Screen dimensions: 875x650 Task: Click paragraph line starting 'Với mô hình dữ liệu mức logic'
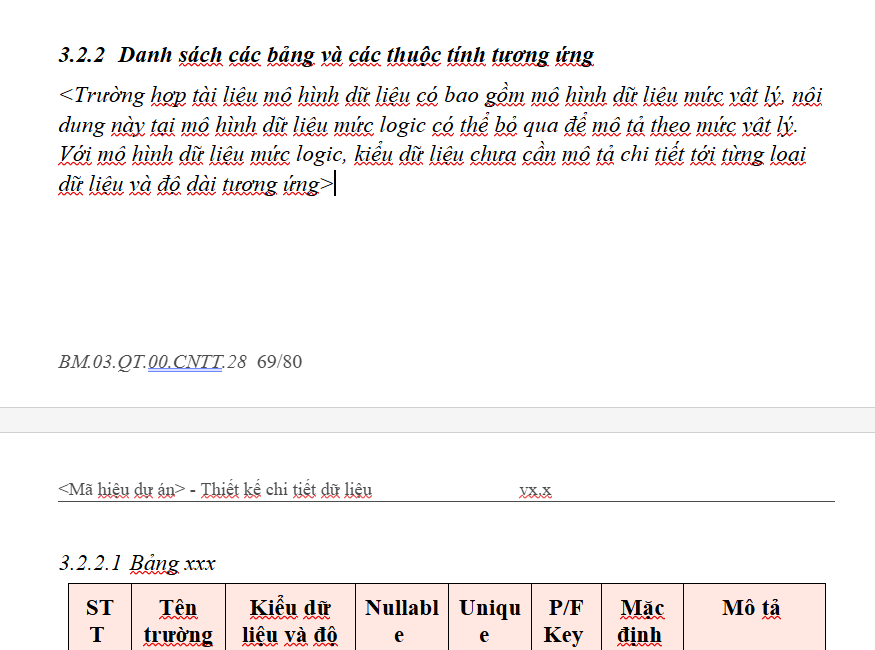432,155
